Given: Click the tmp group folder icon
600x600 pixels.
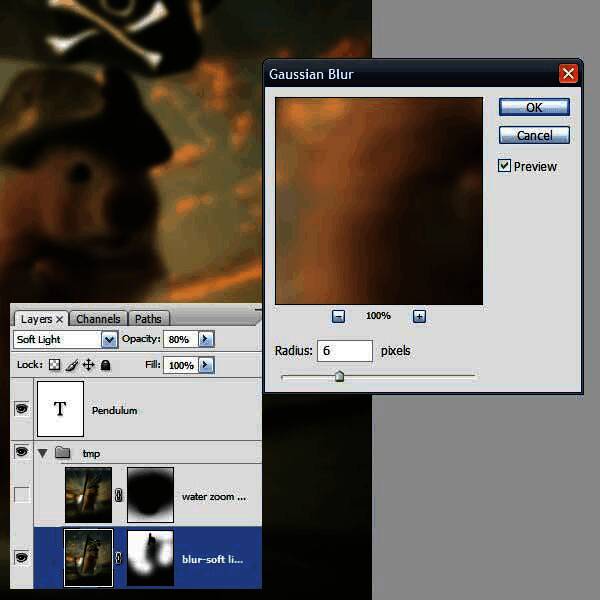Looking at the screenshot, I should click(x=63, y=453).
